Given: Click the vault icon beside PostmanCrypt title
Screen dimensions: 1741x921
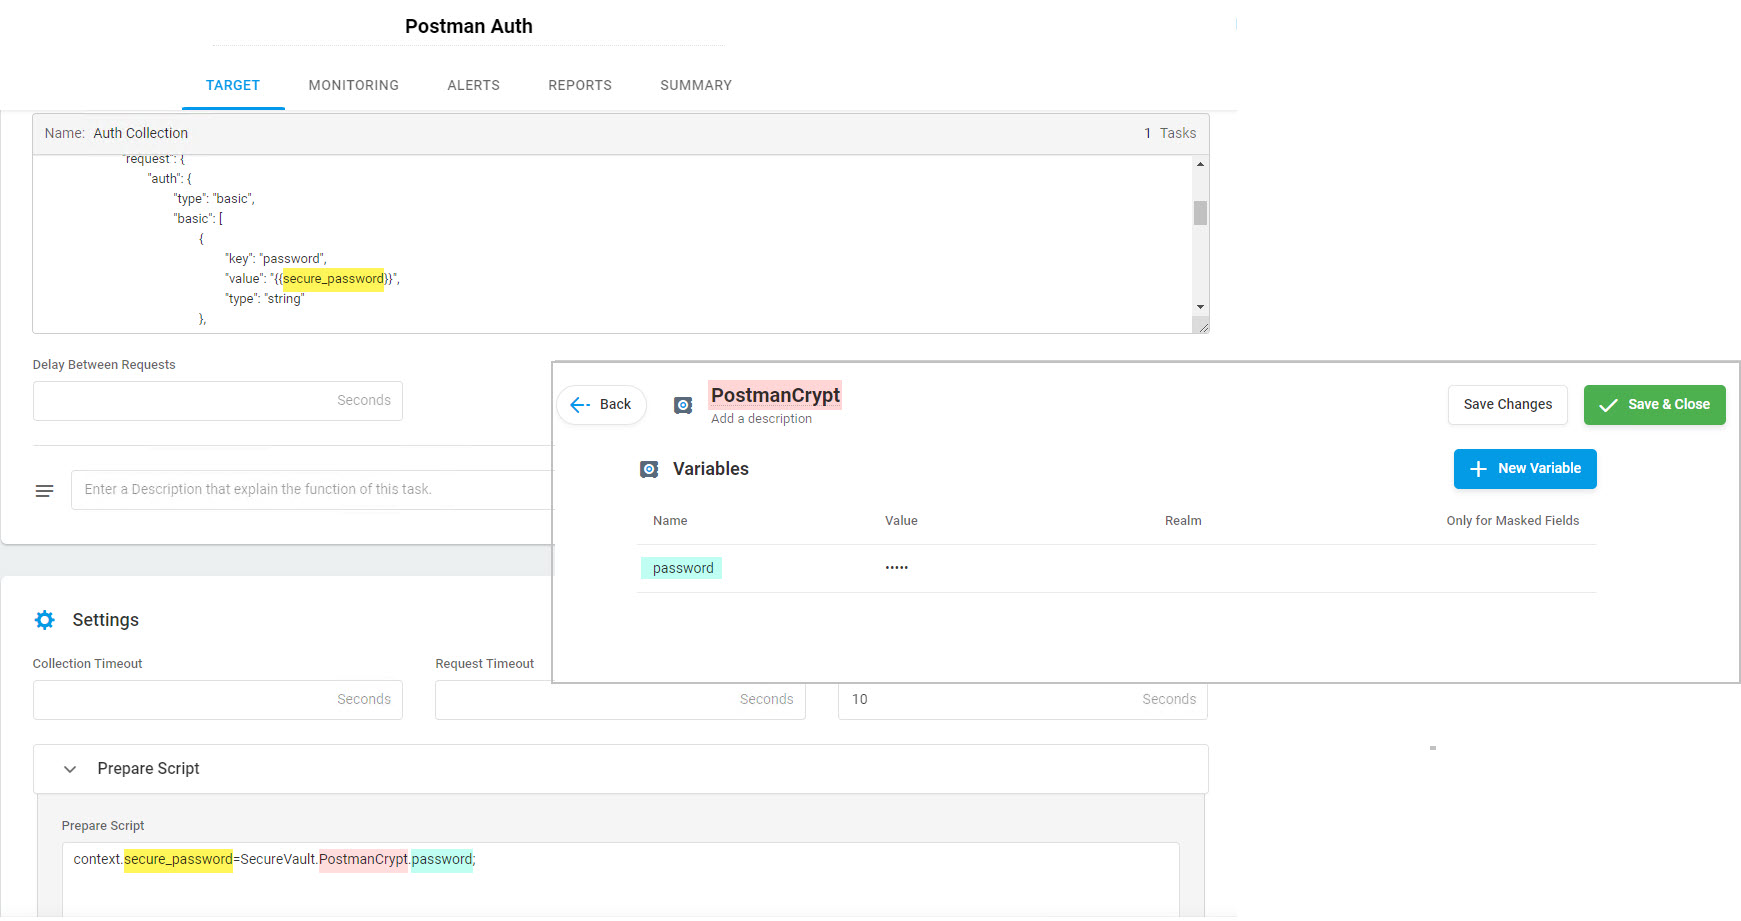Looking at the screenshot, I should [x=683, y=405].
